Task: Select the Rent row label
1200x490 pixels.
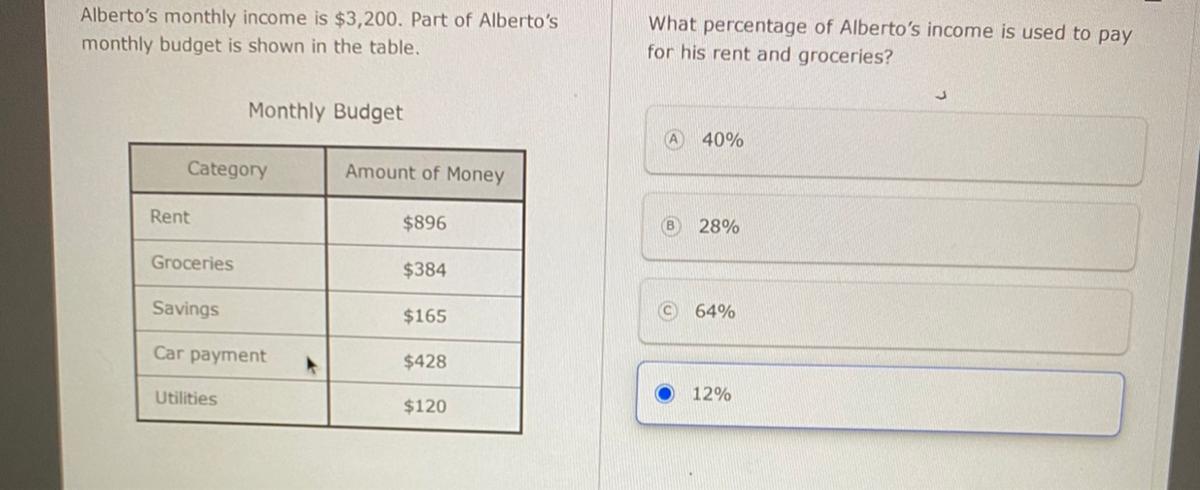Action: (170, 217)
